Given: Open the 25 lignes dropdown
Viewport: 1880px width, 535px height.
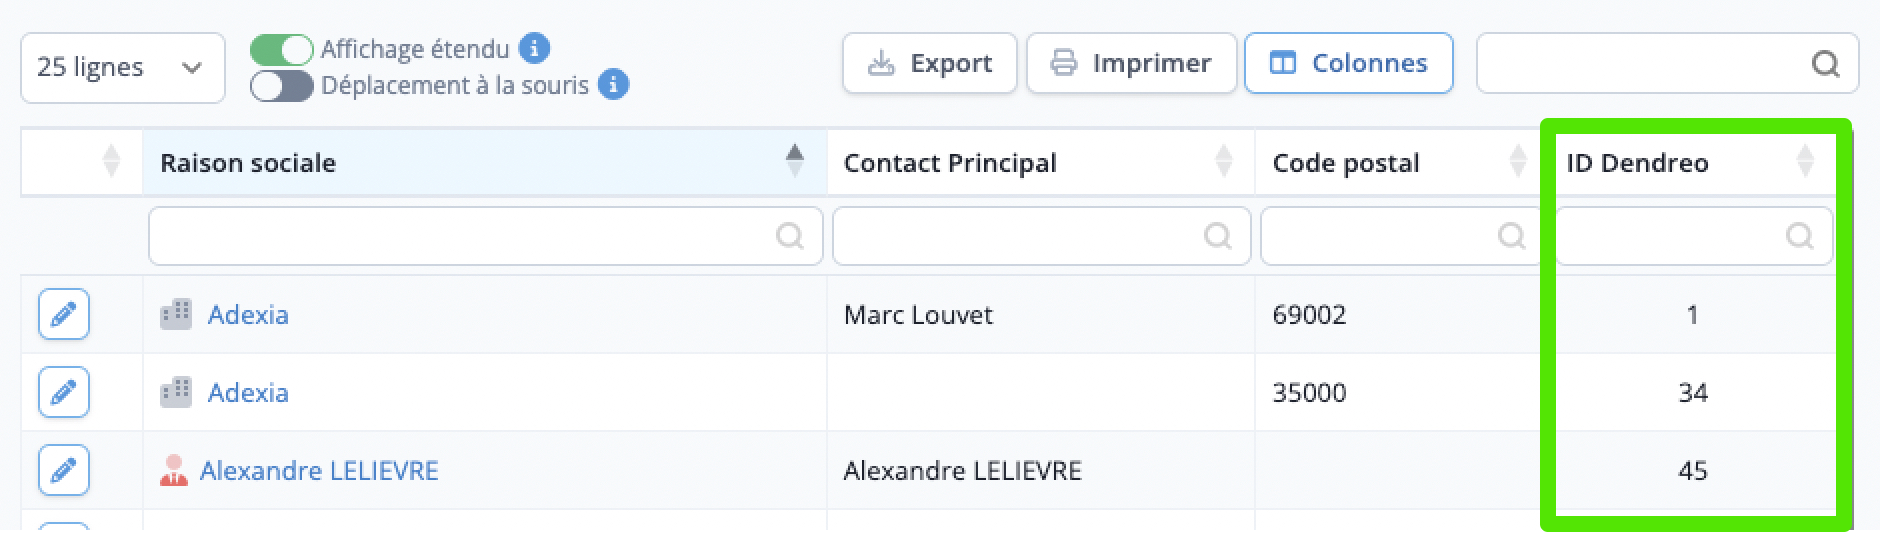Looking at the screenshot, I should tap(123, 68).
